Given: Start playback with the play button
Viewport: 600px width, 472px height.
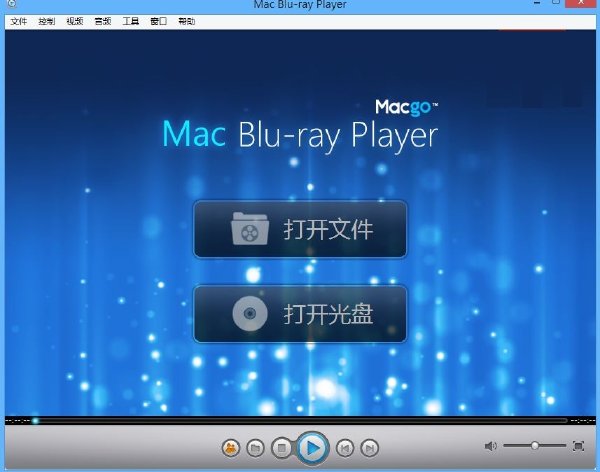Looking at the screenshot, I should pyautogui.click(x=312, y=448).
